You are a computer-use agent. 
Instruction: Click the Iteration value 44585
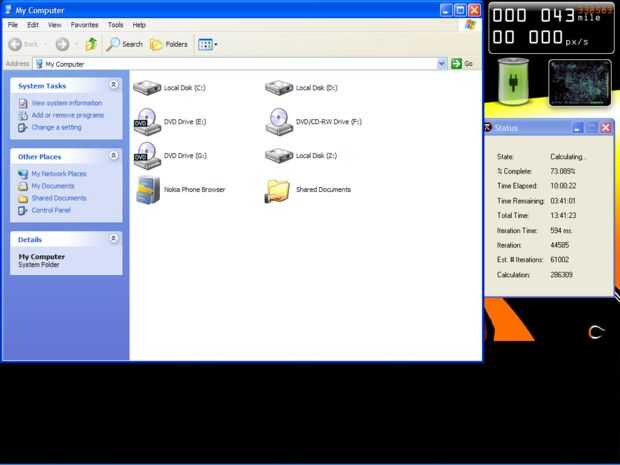(560, 245)
